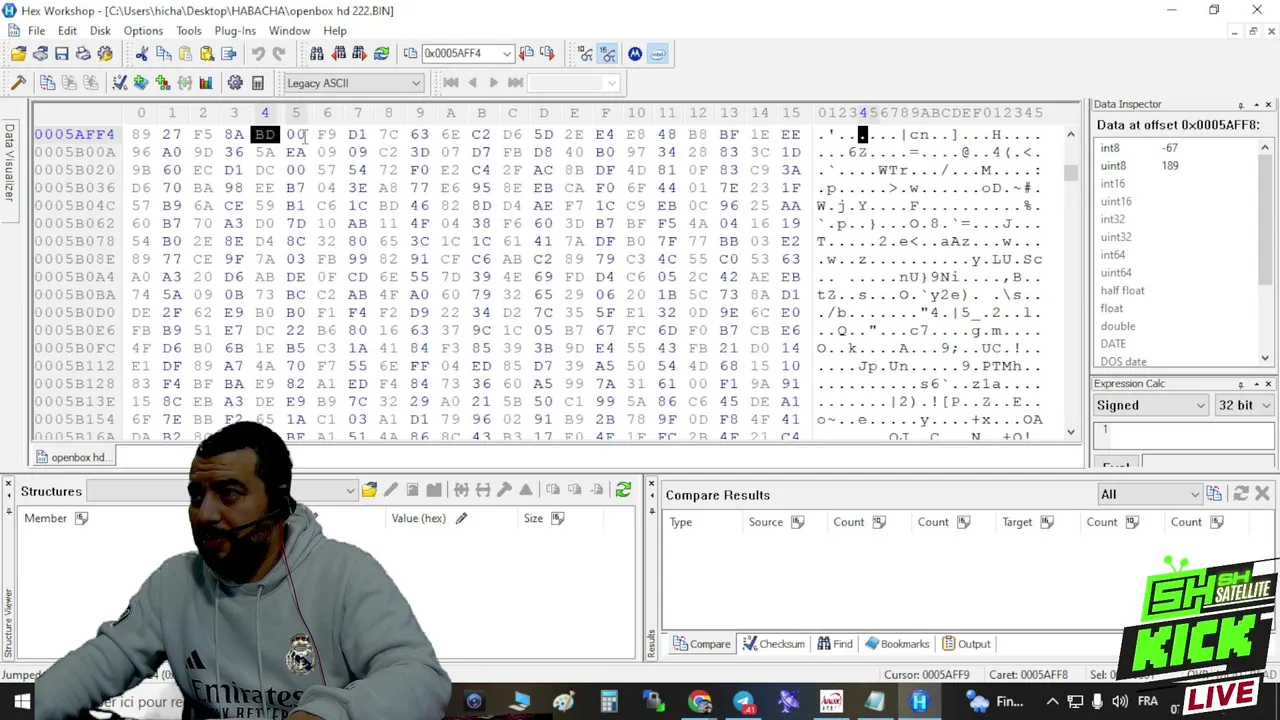Click the hex editor vertical scrollbar
This screenshot has height=720, width=1280.
(1071, 282)
